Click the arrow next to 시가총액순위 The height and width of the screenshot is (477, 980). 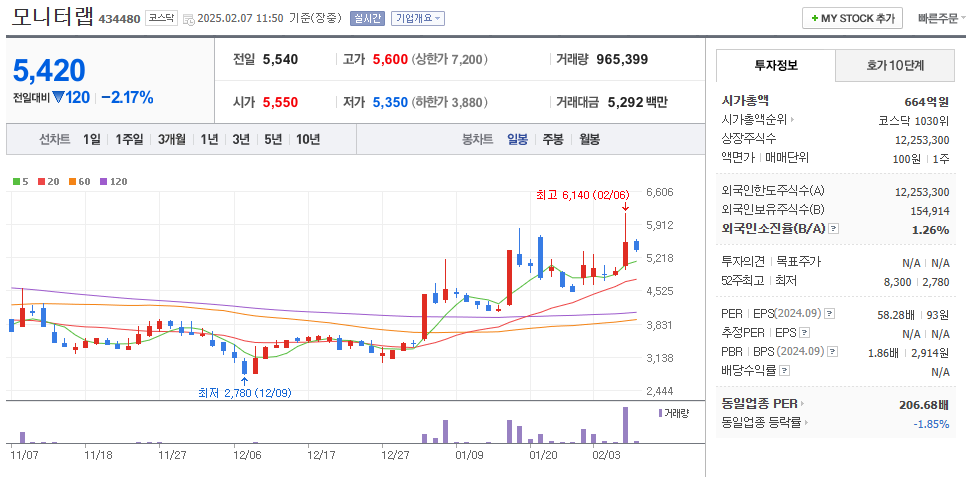click(793, 119)
